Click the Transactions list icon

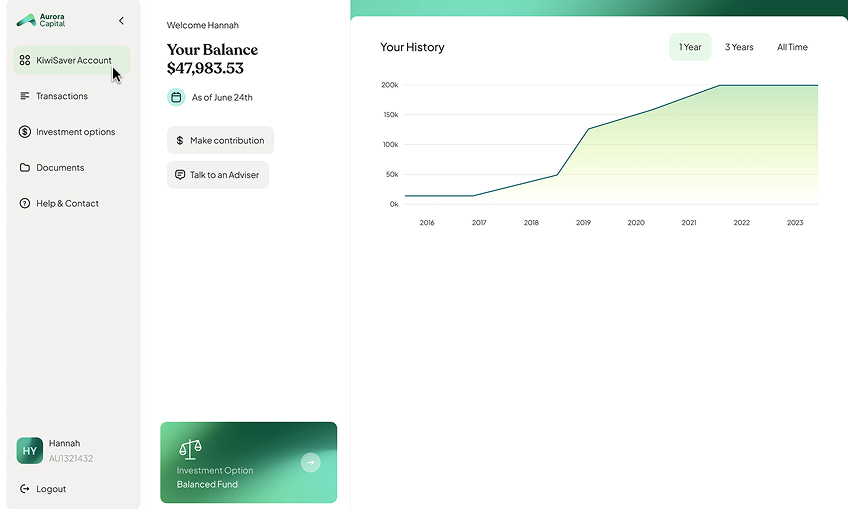(x=24, y=96)
